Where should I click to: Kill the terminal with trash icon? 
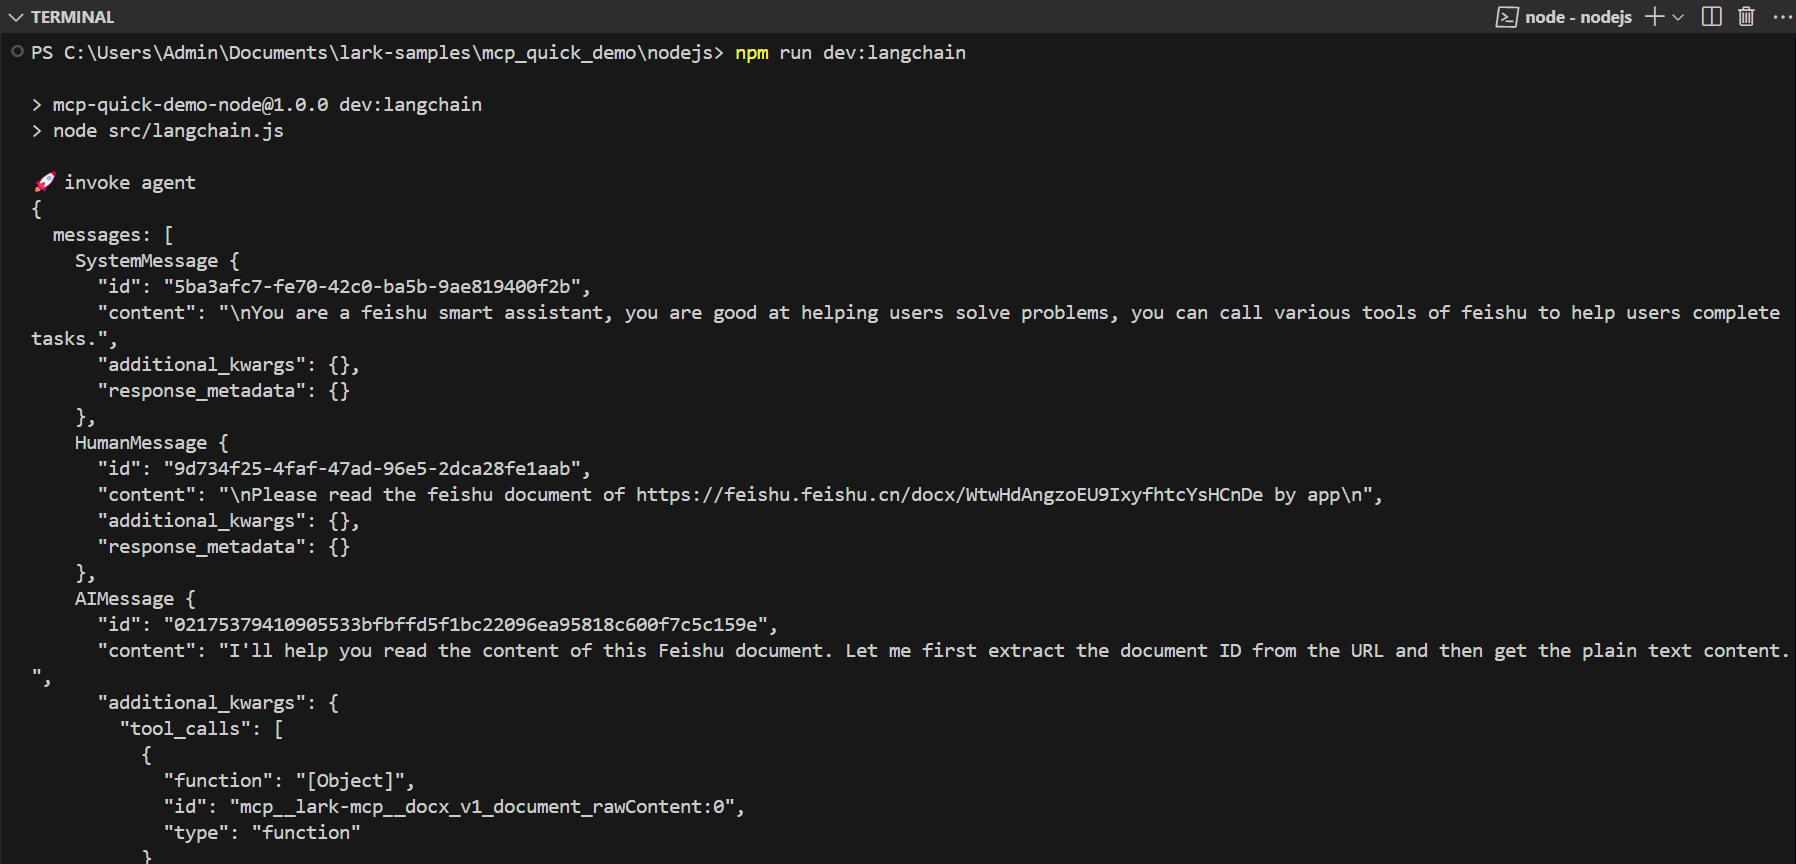click(x=1746, y=17)
